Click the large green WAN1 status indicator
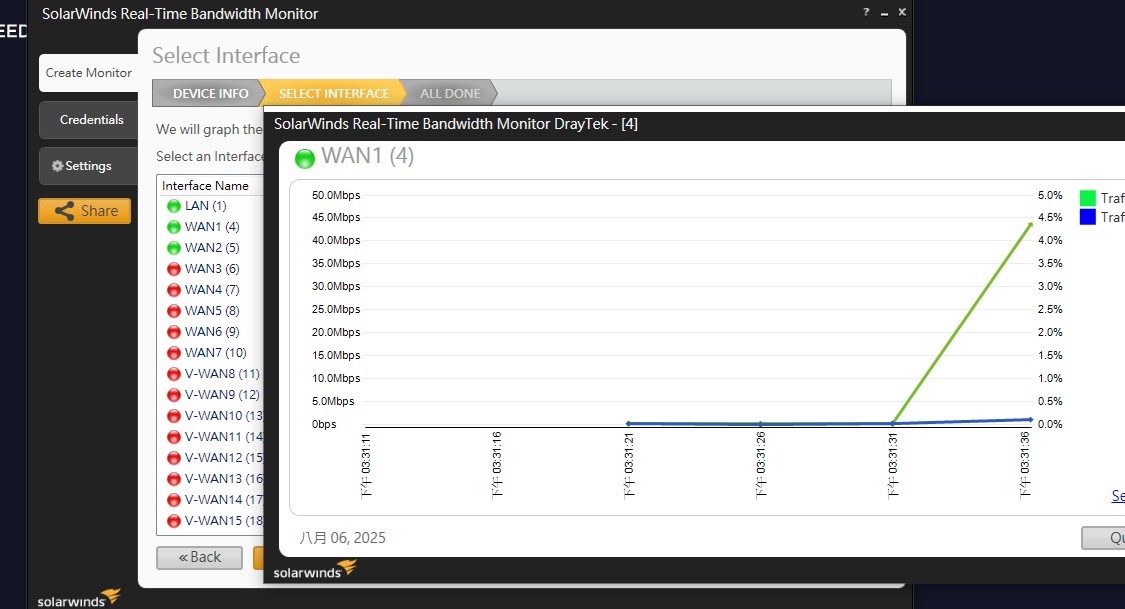Screen dimensions: 1125x609 coord(305,158)
